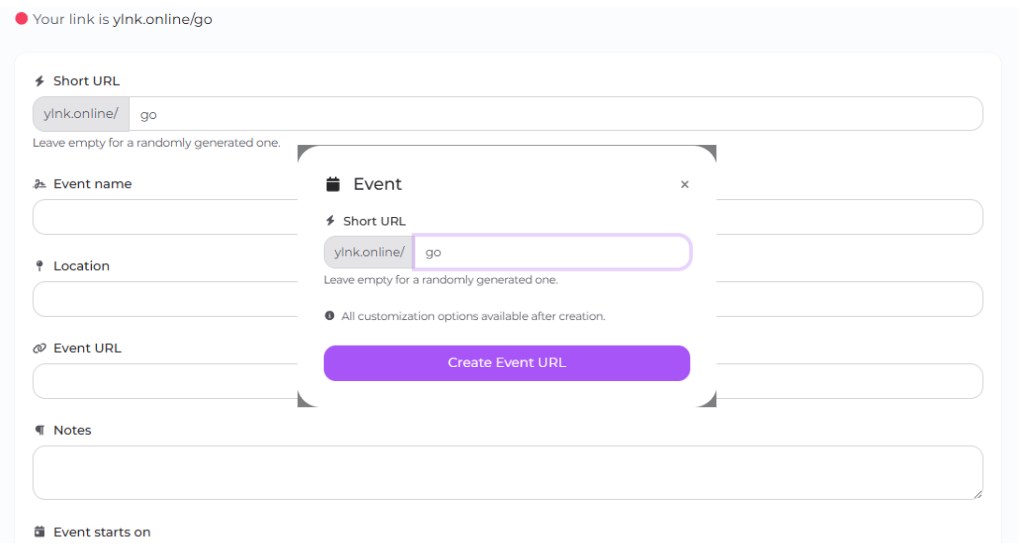Click the paragraph icon beside Notes
Viewport: 1018px width, 550px height.
pyautogui.click(x=40, y=430)
